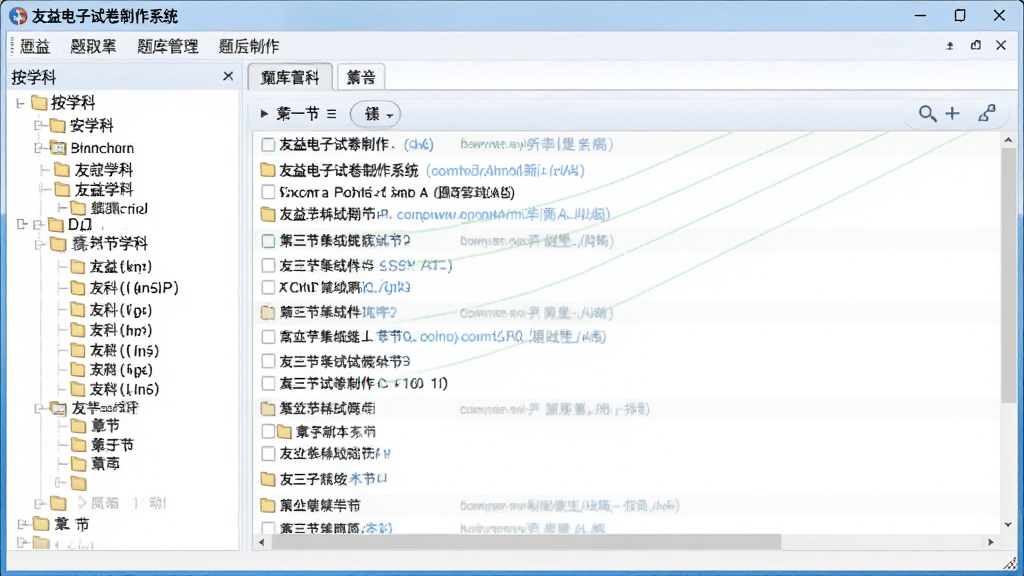Toggle the checkbox of the row ending 100 1)
The image size is (1024, 576).
point(268,383)
